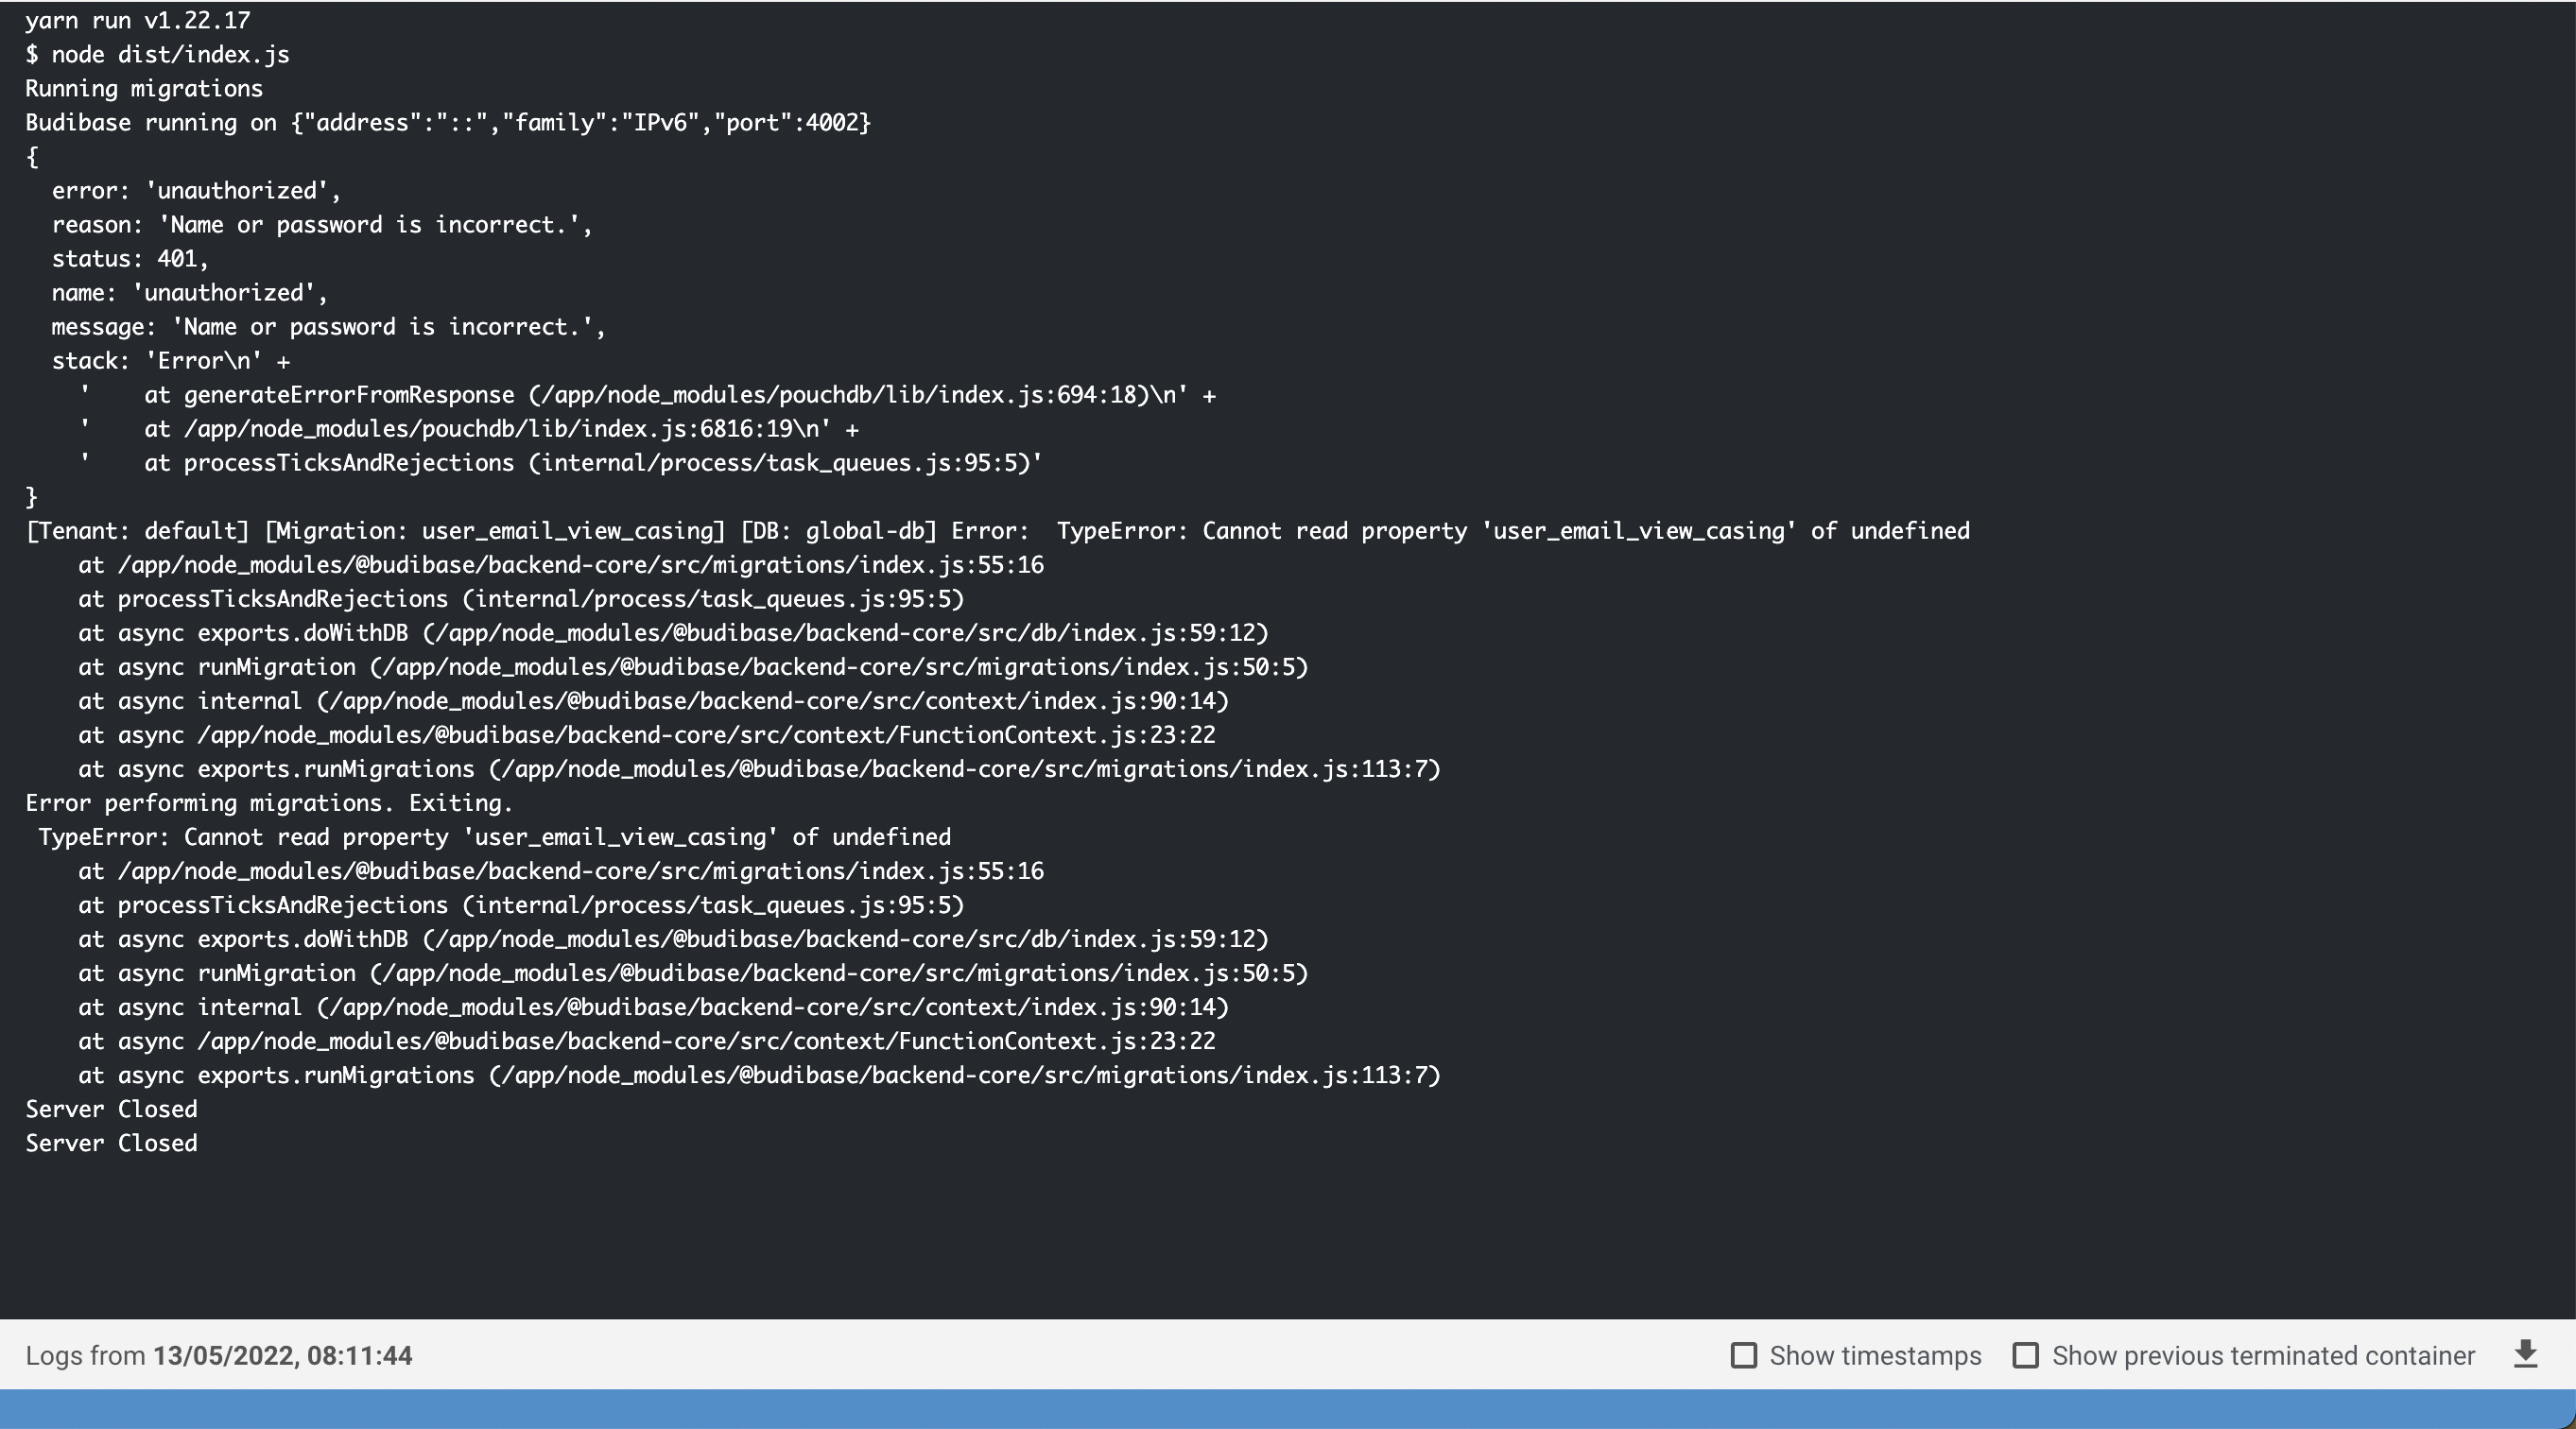Click the 'Running migrations' log line
The width and height of the screenshot is (2576, 1429).
point(144,88)
